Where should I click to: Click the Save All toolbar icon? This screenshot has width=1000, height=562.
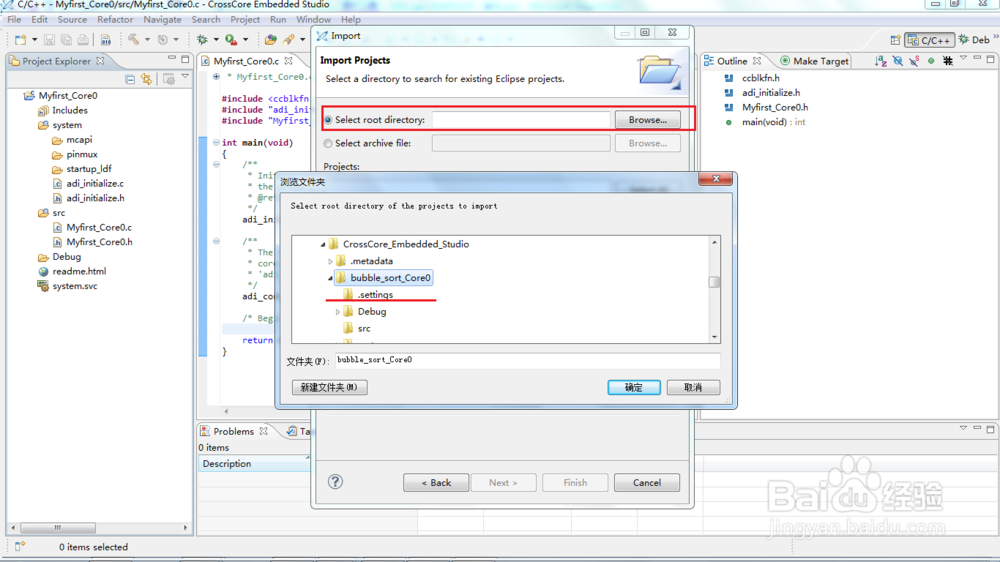pos(66,40)
